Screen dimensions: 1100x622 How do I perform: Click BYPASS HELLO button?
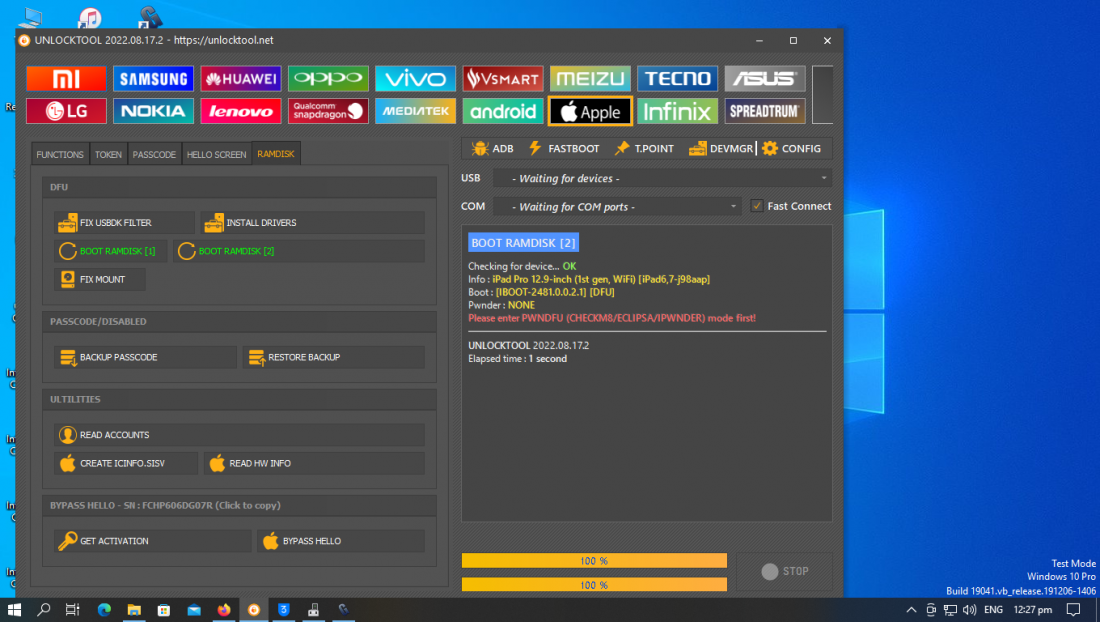[x=340, y=541]
